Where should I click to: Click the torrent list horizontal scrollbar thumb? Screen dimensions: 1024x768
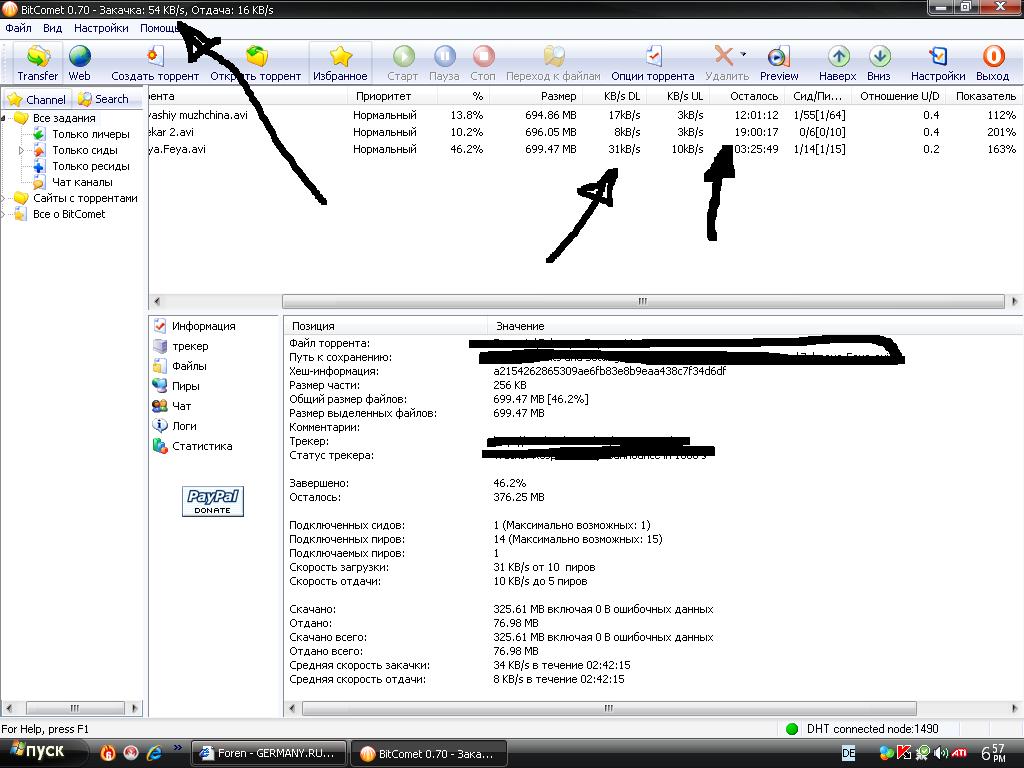tap(643, 301)
